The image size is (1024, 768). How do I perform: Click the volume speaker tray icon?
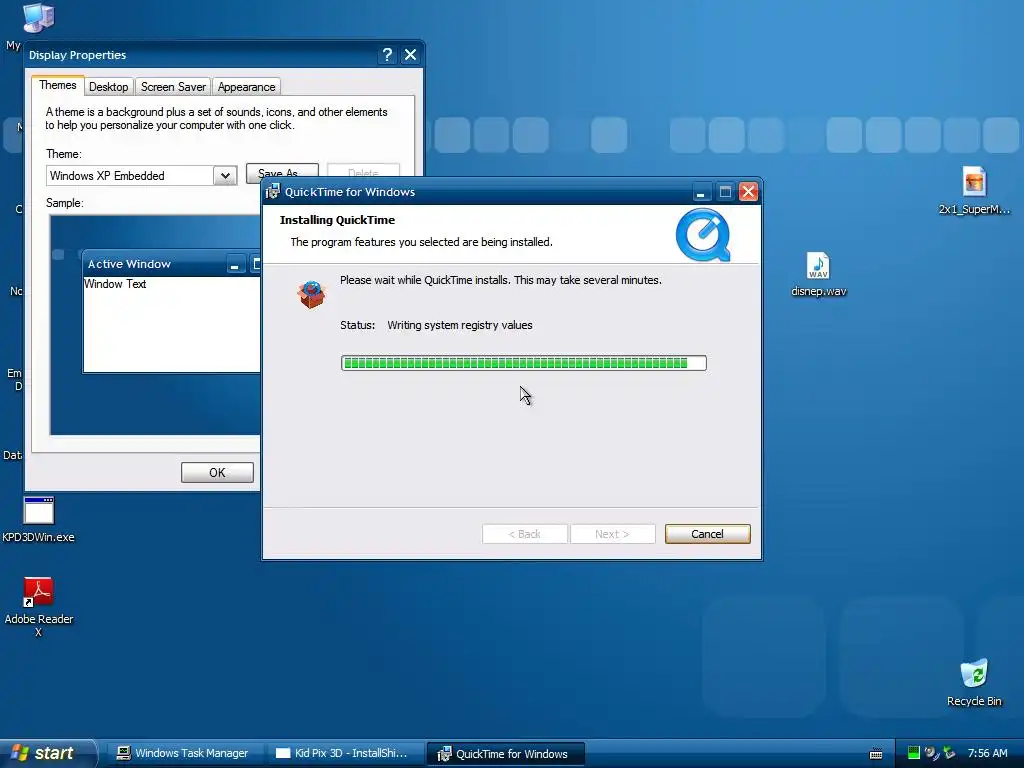[x=931, y=753]
